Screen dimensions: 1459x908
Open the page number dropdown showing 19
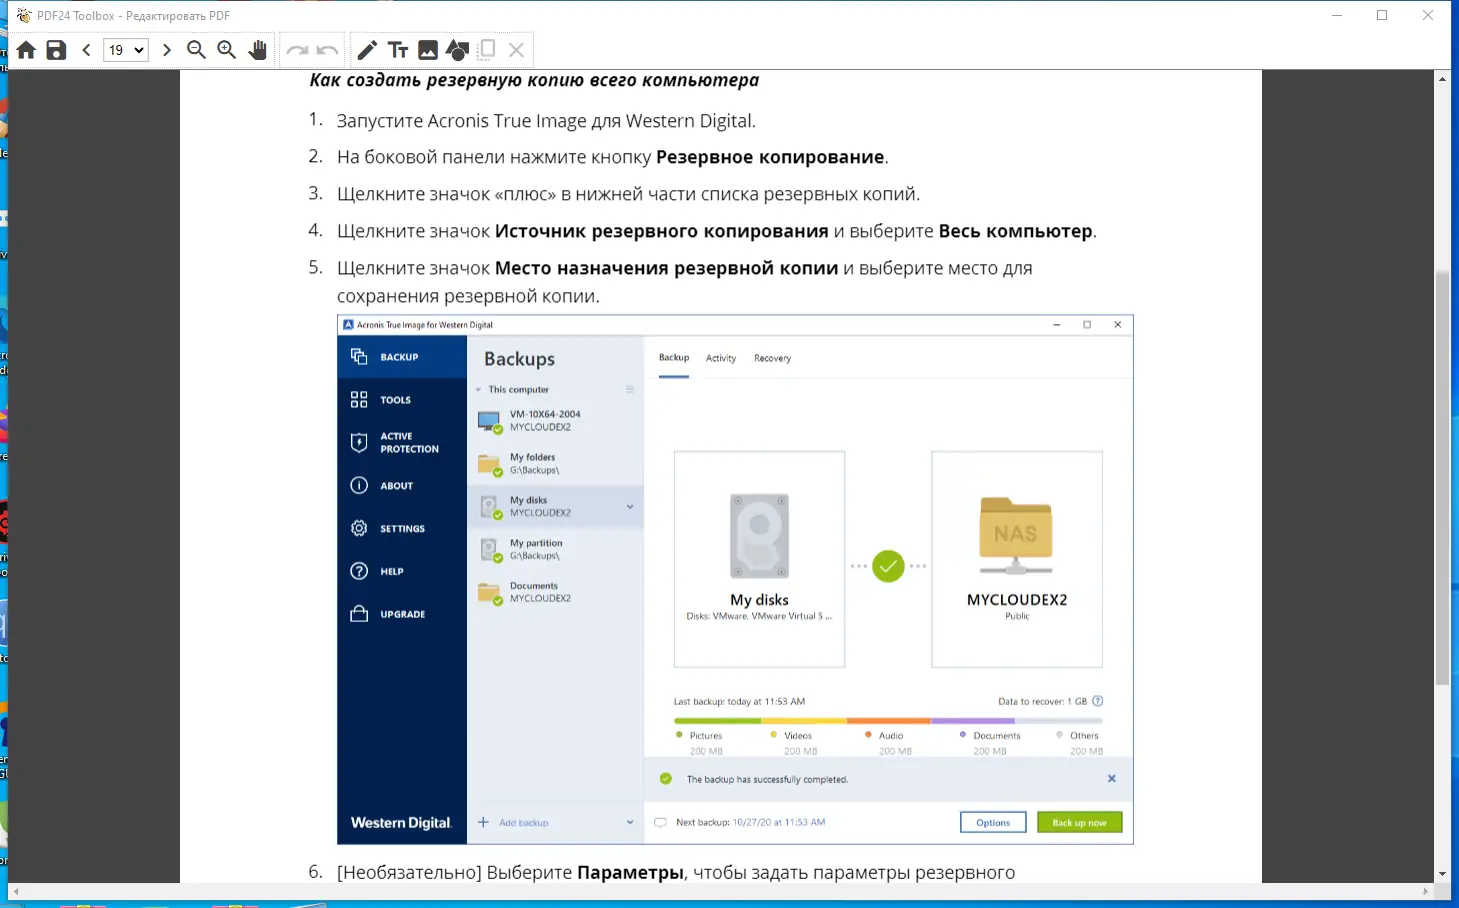point(126,50)
